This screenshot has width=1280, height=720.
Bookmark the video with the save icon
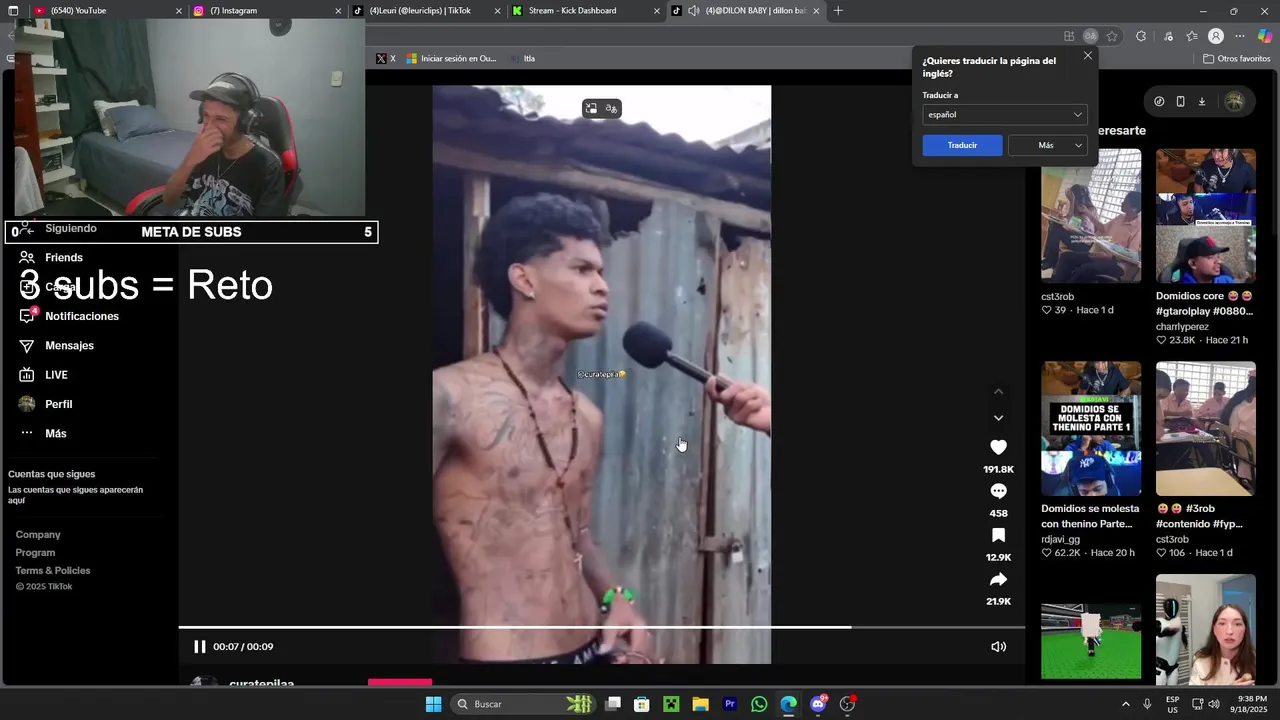point(998,535)
